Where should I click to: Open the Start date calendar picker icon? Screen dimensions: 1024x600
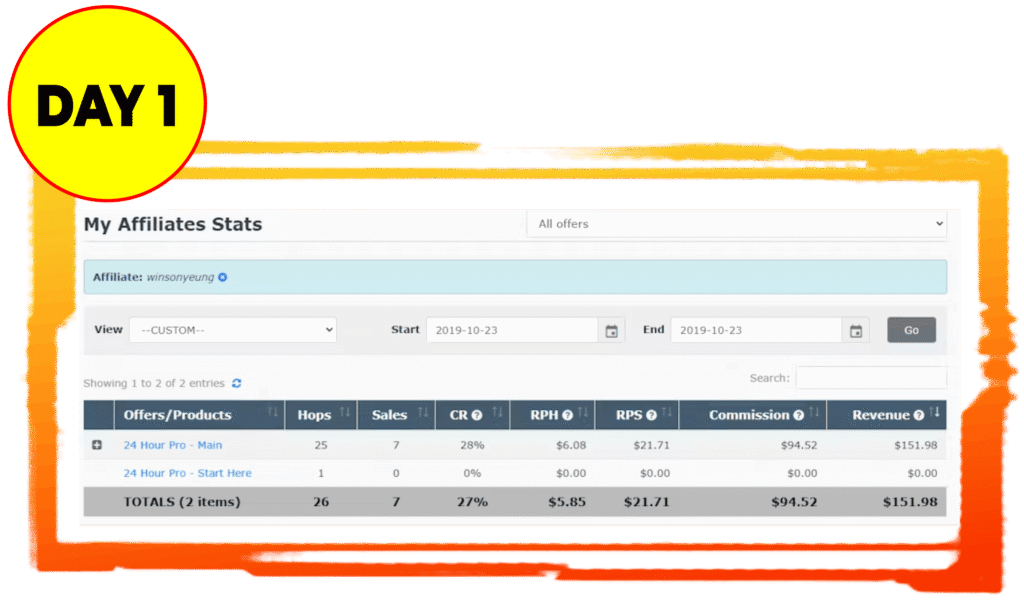[x=611, y=330]
